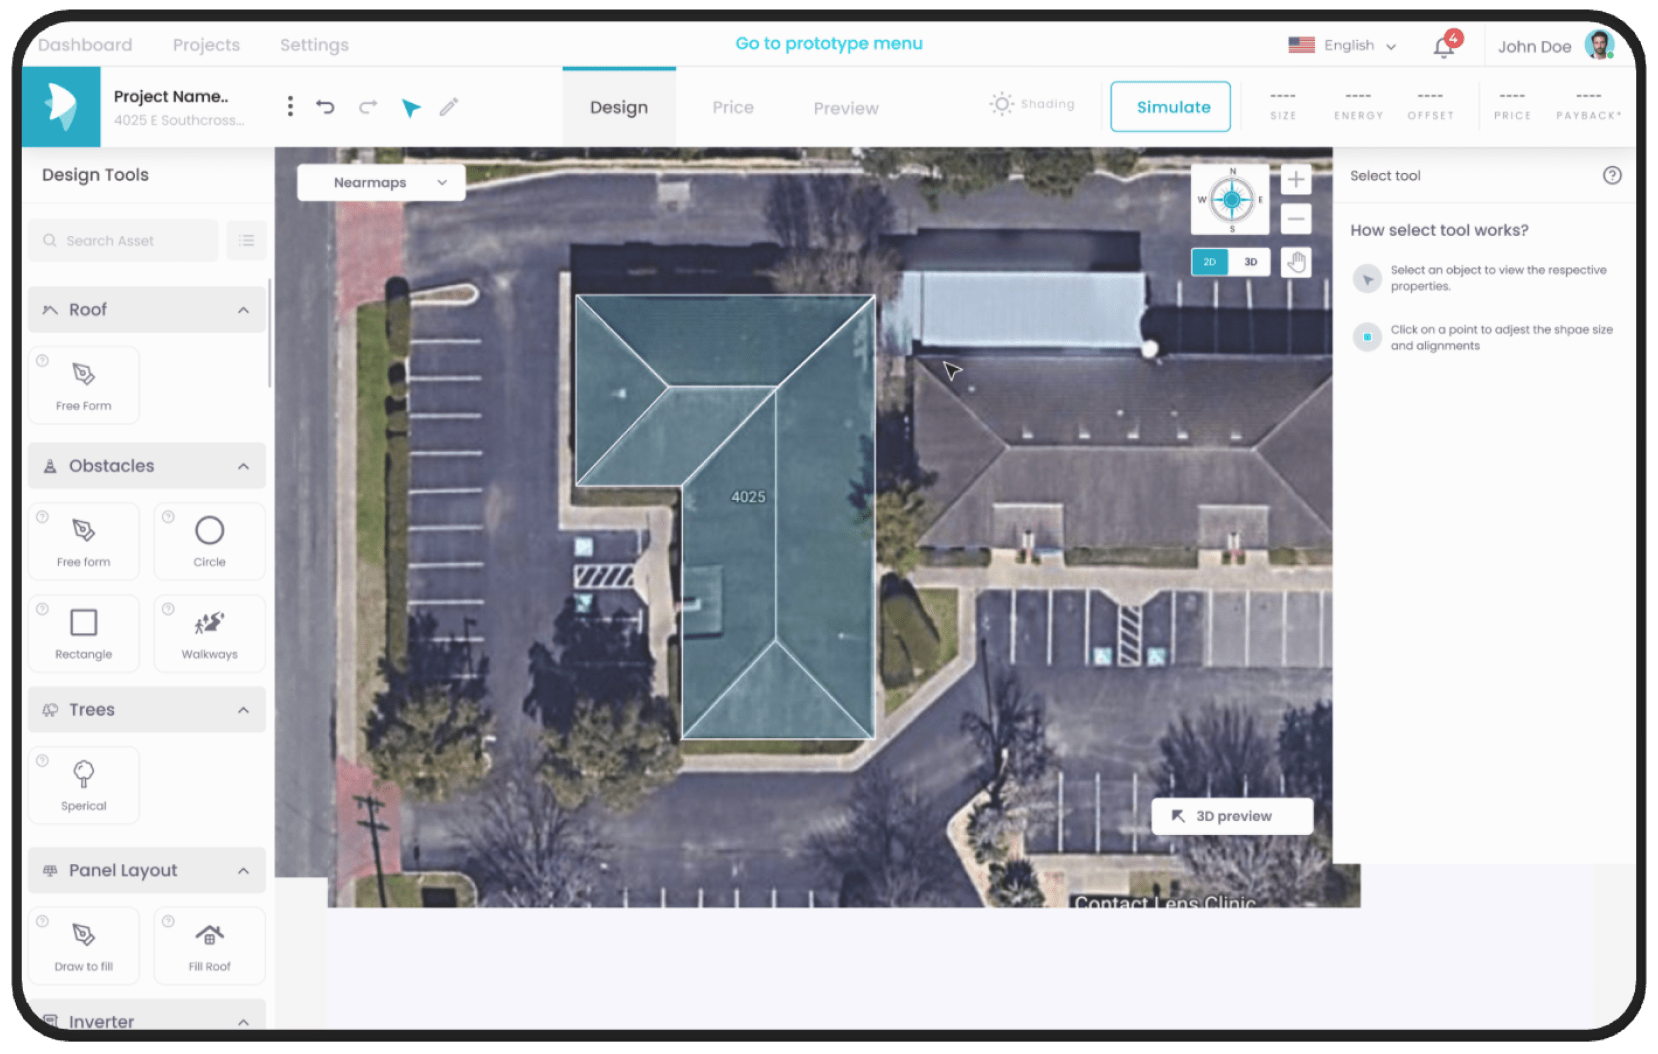The image size is (1658, 1054).
Task: Click info icon on the Circle tile
Action: [168, 517]
